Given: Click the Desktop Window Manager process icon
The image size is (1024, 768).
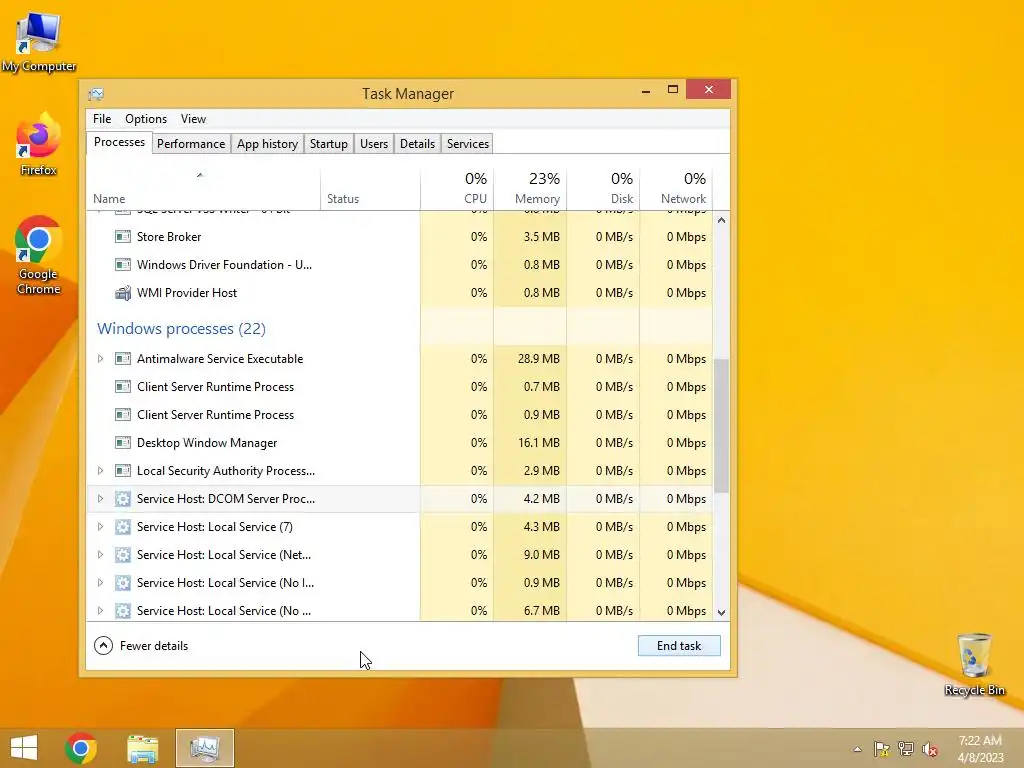Looking at the screenshot, I should (x=122, y=443).
